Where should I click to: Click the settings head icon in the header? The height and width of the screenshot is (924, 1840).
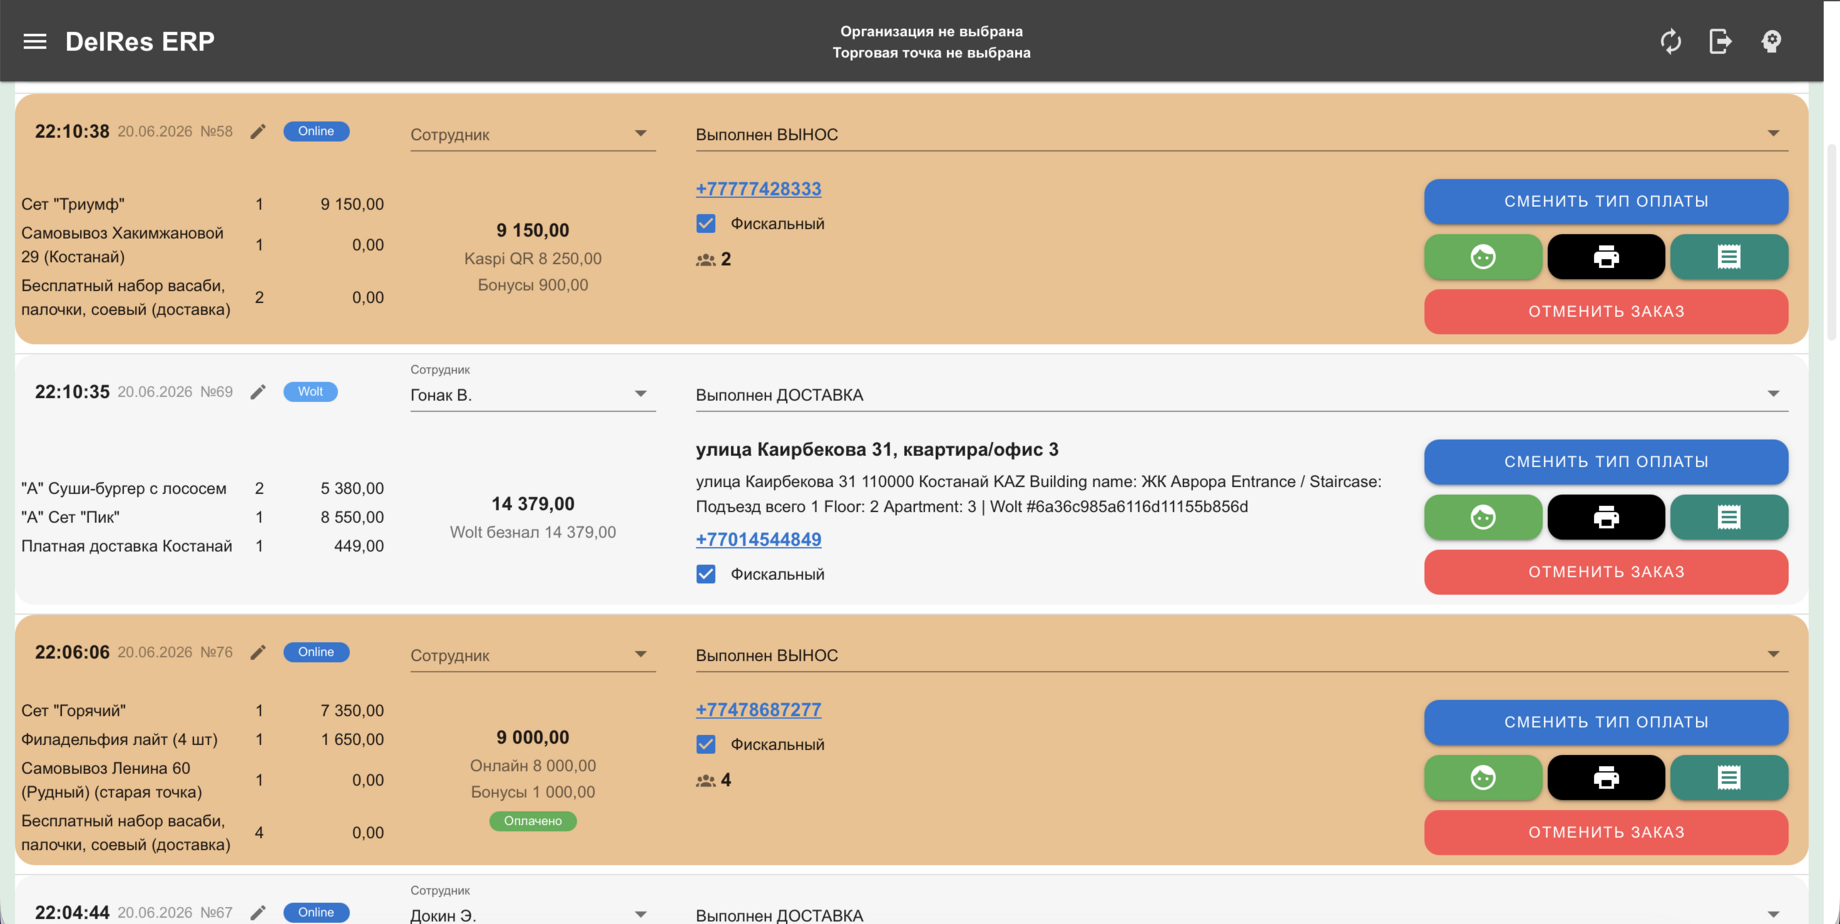(1771, 41)
